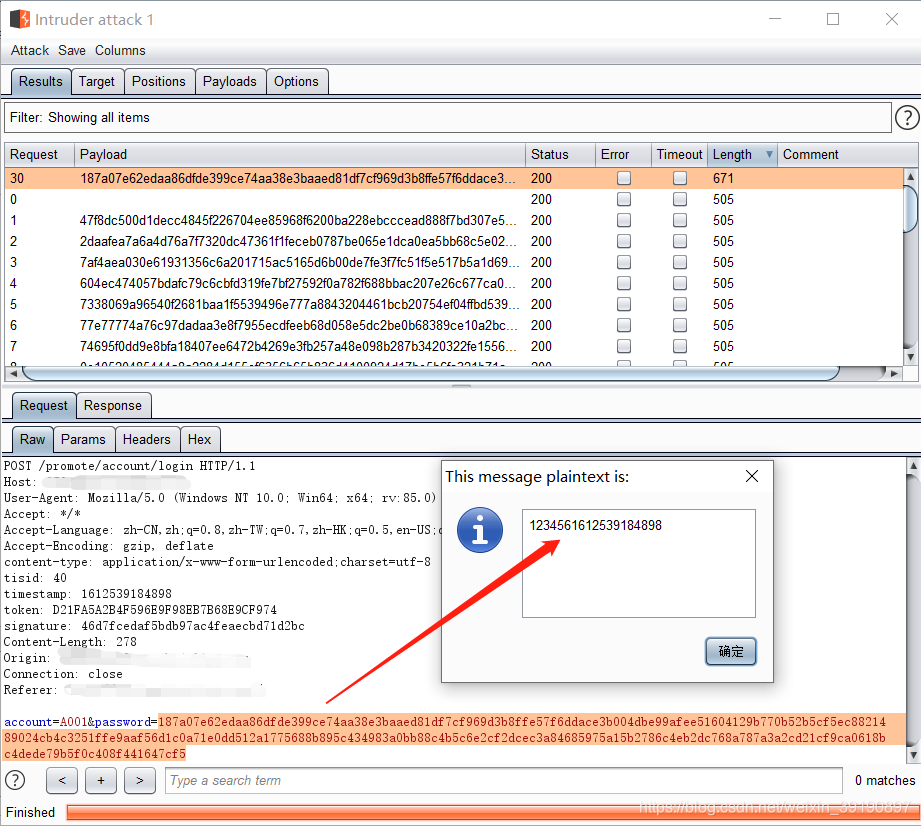Select the Results tab
This screenshot has width=921, height=826.
[x=41, y=82]
